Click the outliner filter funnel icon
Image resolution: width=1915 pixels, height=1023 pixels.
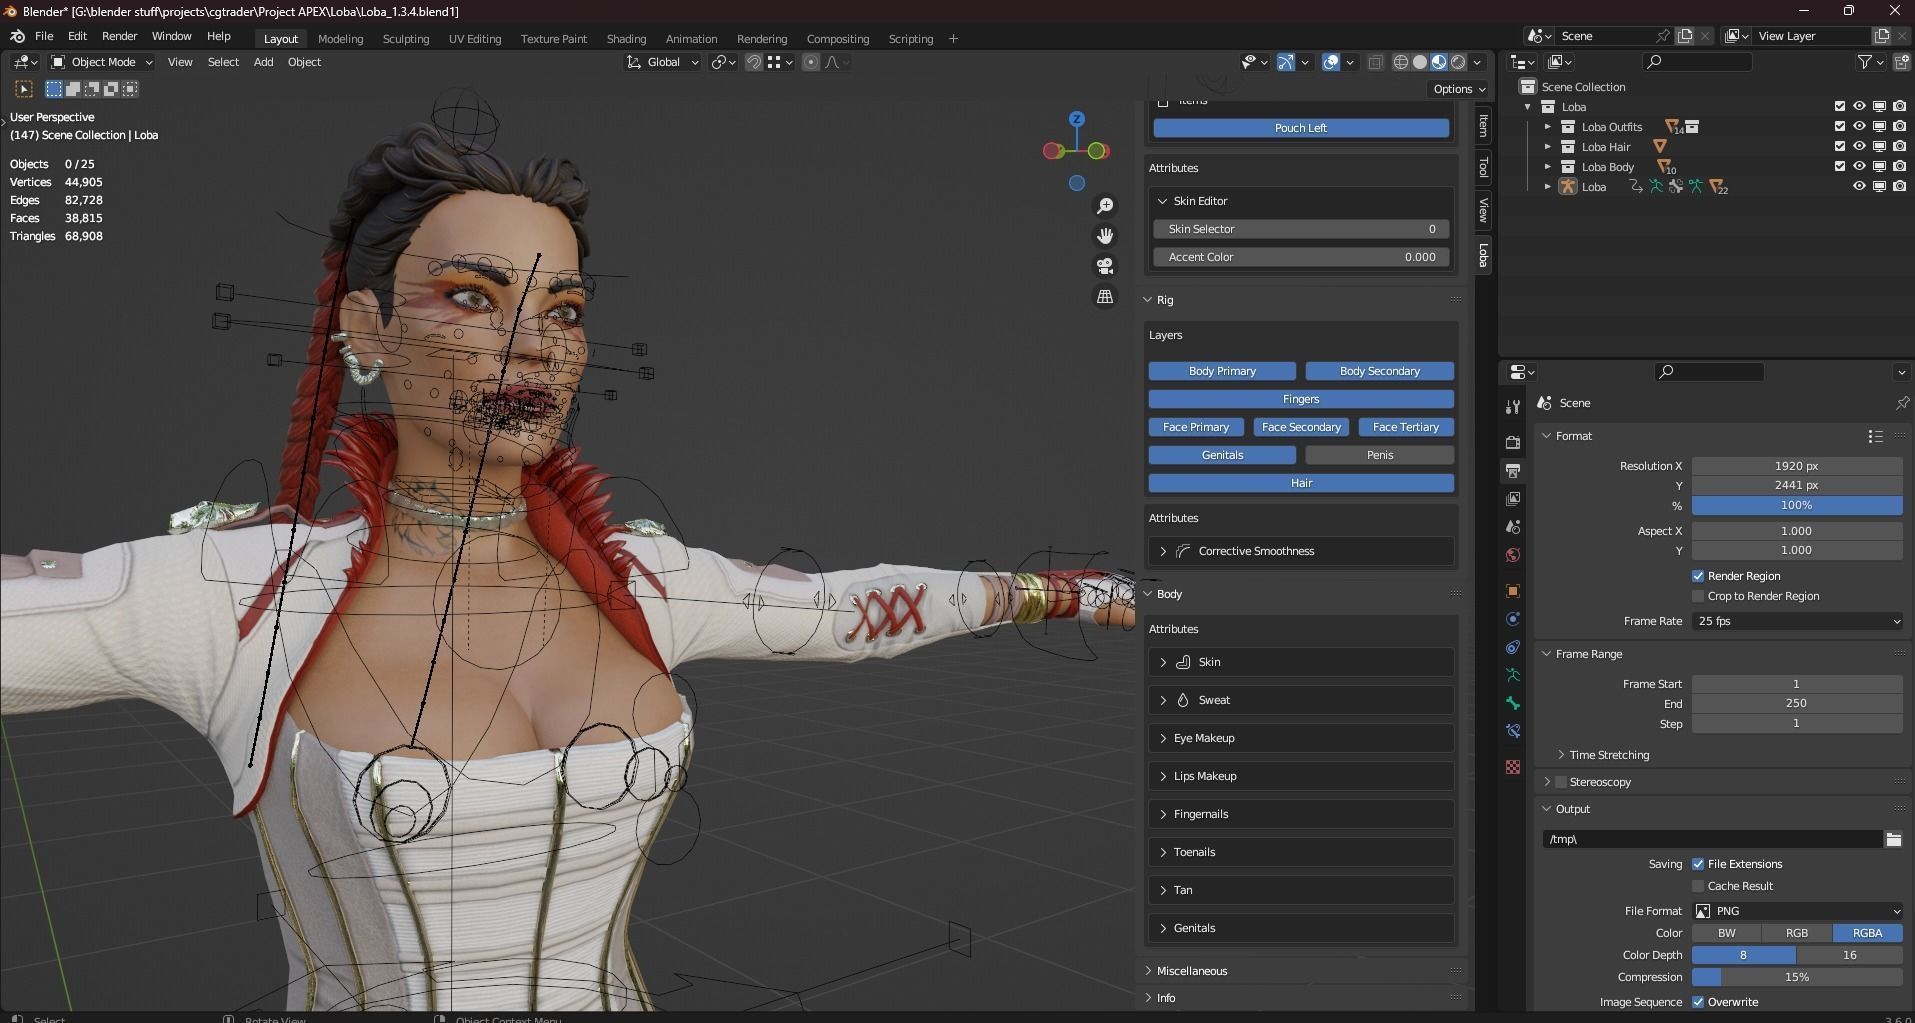pyautogui.click(x=1865, y=62)
